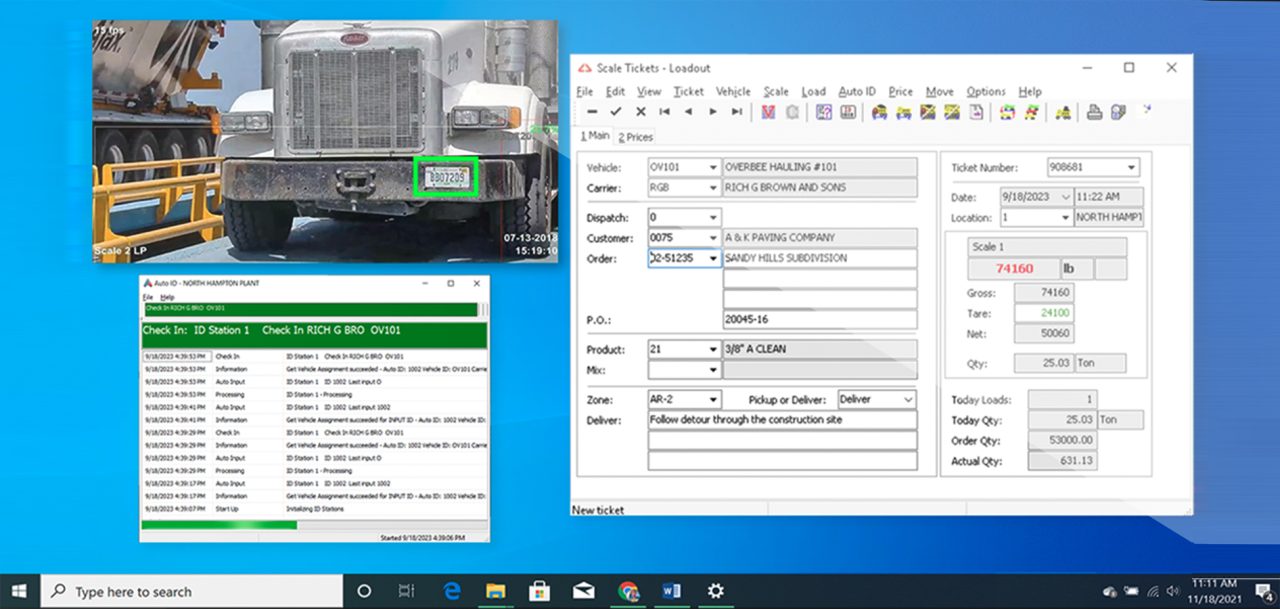Click the Windows Start button
Image resolution: width=1280 pixels, height=609 pixels.
point(19,590)
